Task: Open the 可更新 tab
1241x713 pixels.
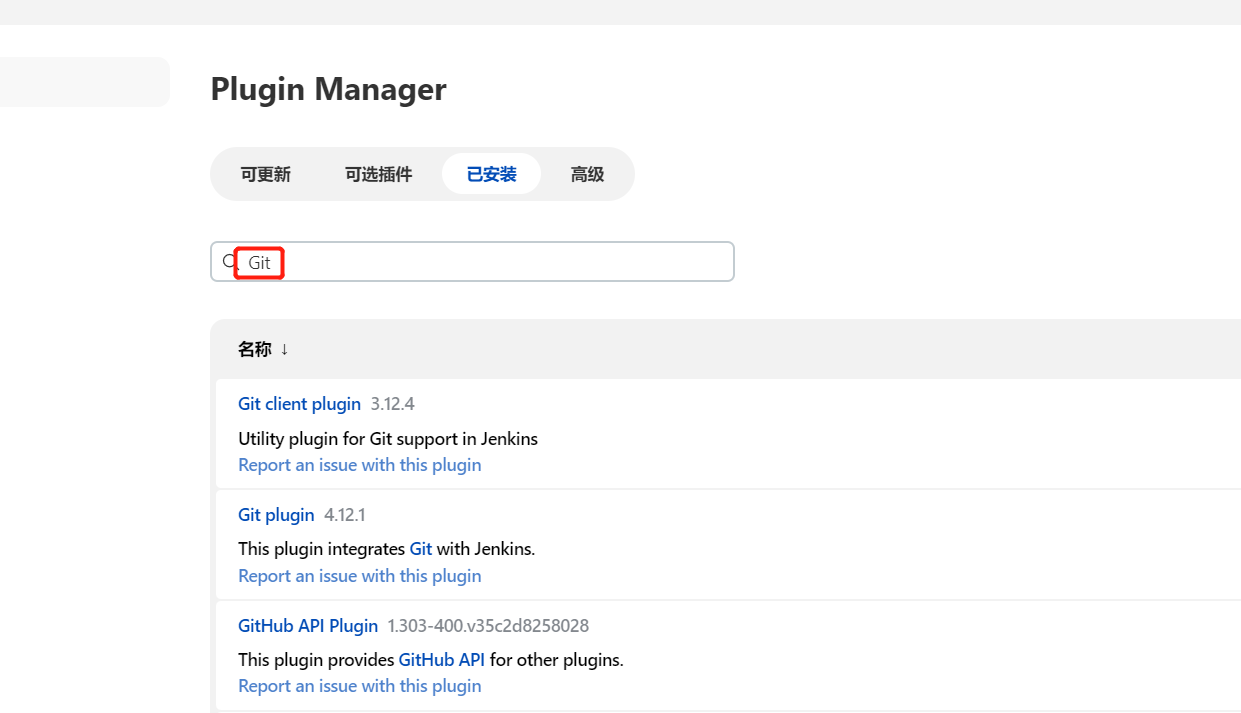Action: point(265,174)
